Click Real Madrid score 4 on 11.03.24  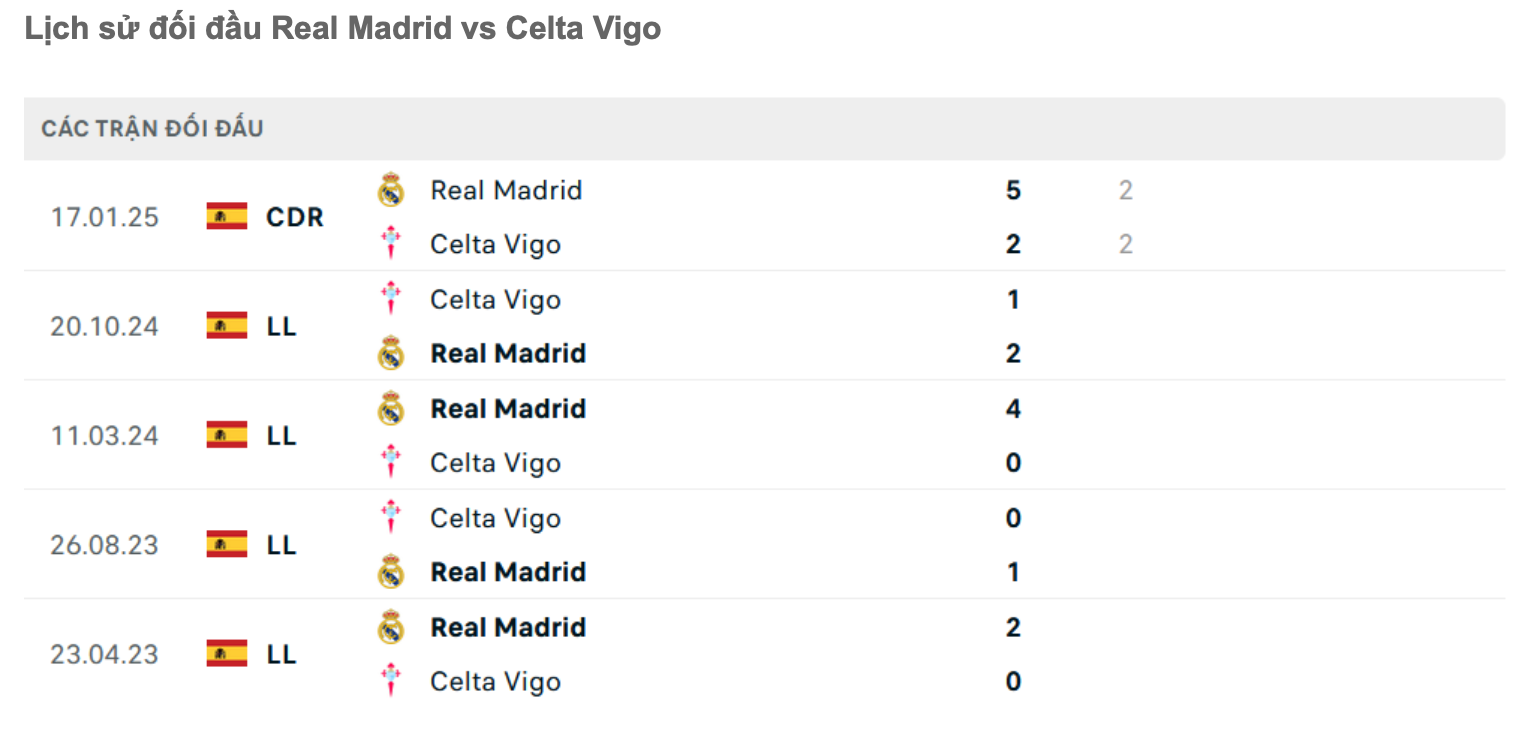click(1013, 408)
